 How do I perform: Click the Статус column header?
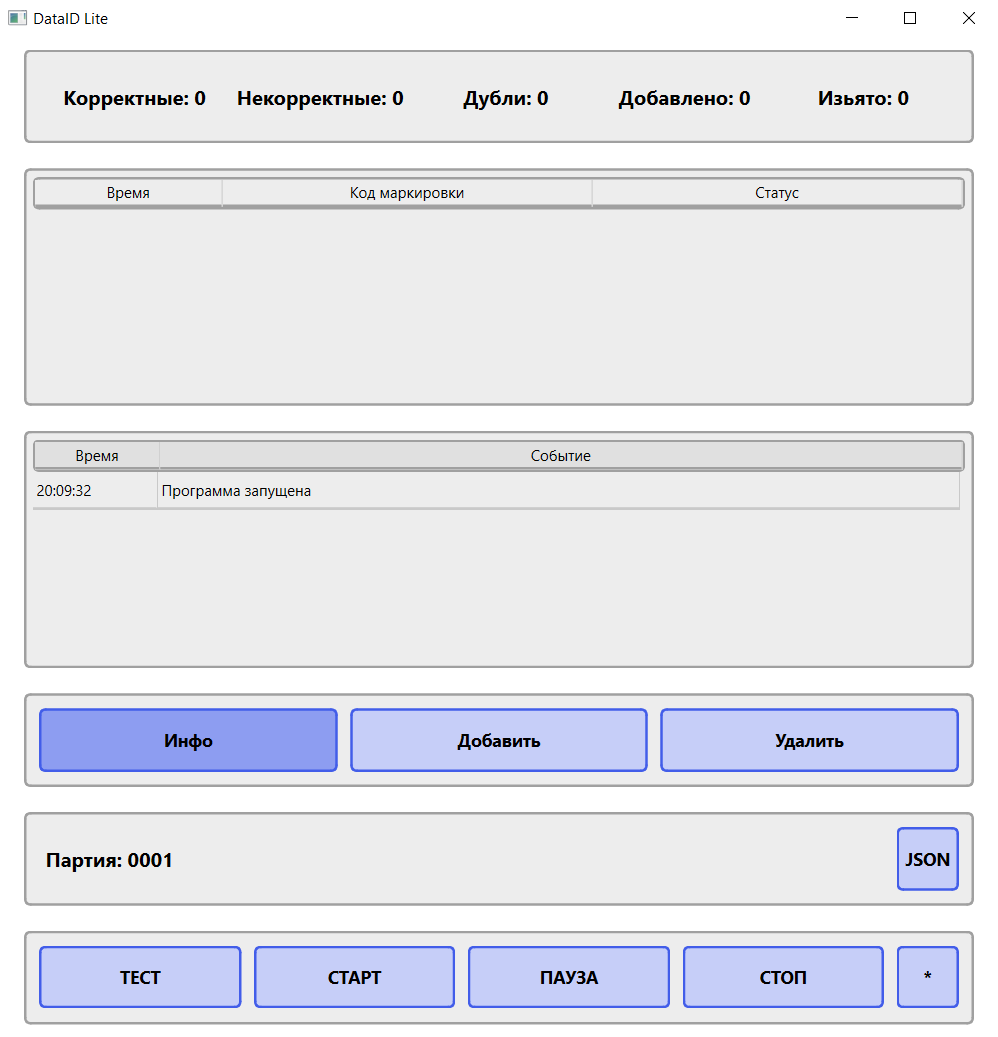pyautogui.click(x=779, y=192)
